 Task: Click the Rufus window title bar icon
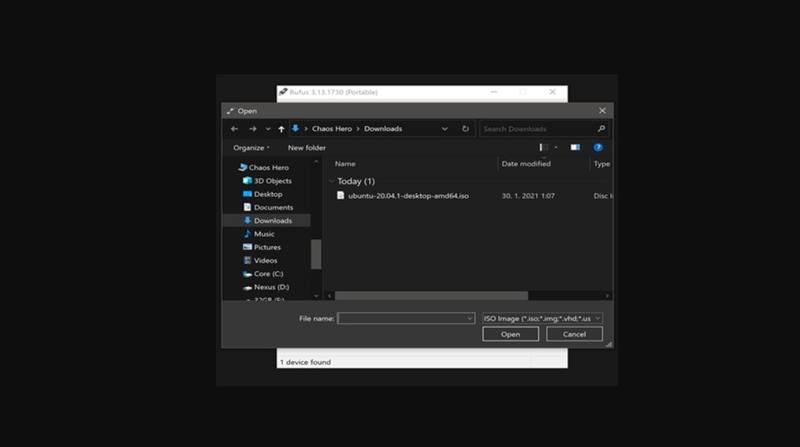tap(283, 92)
